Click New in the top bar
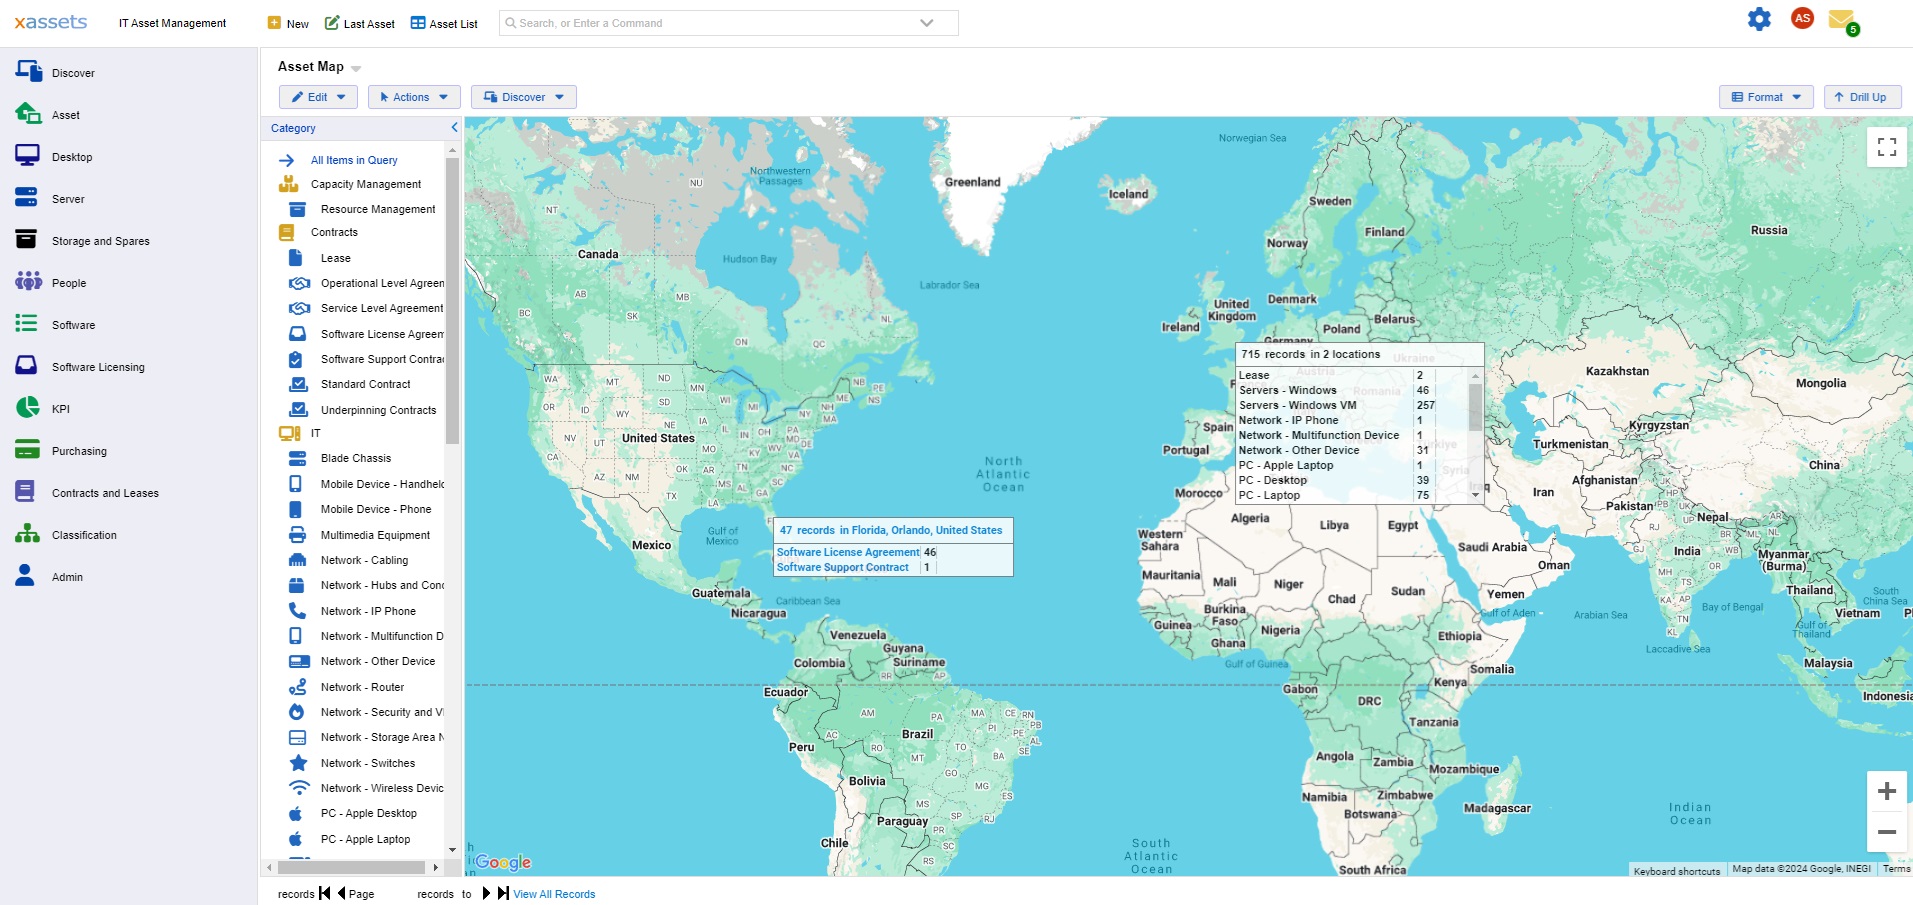 pyautogui.click(x=288, y=23)
